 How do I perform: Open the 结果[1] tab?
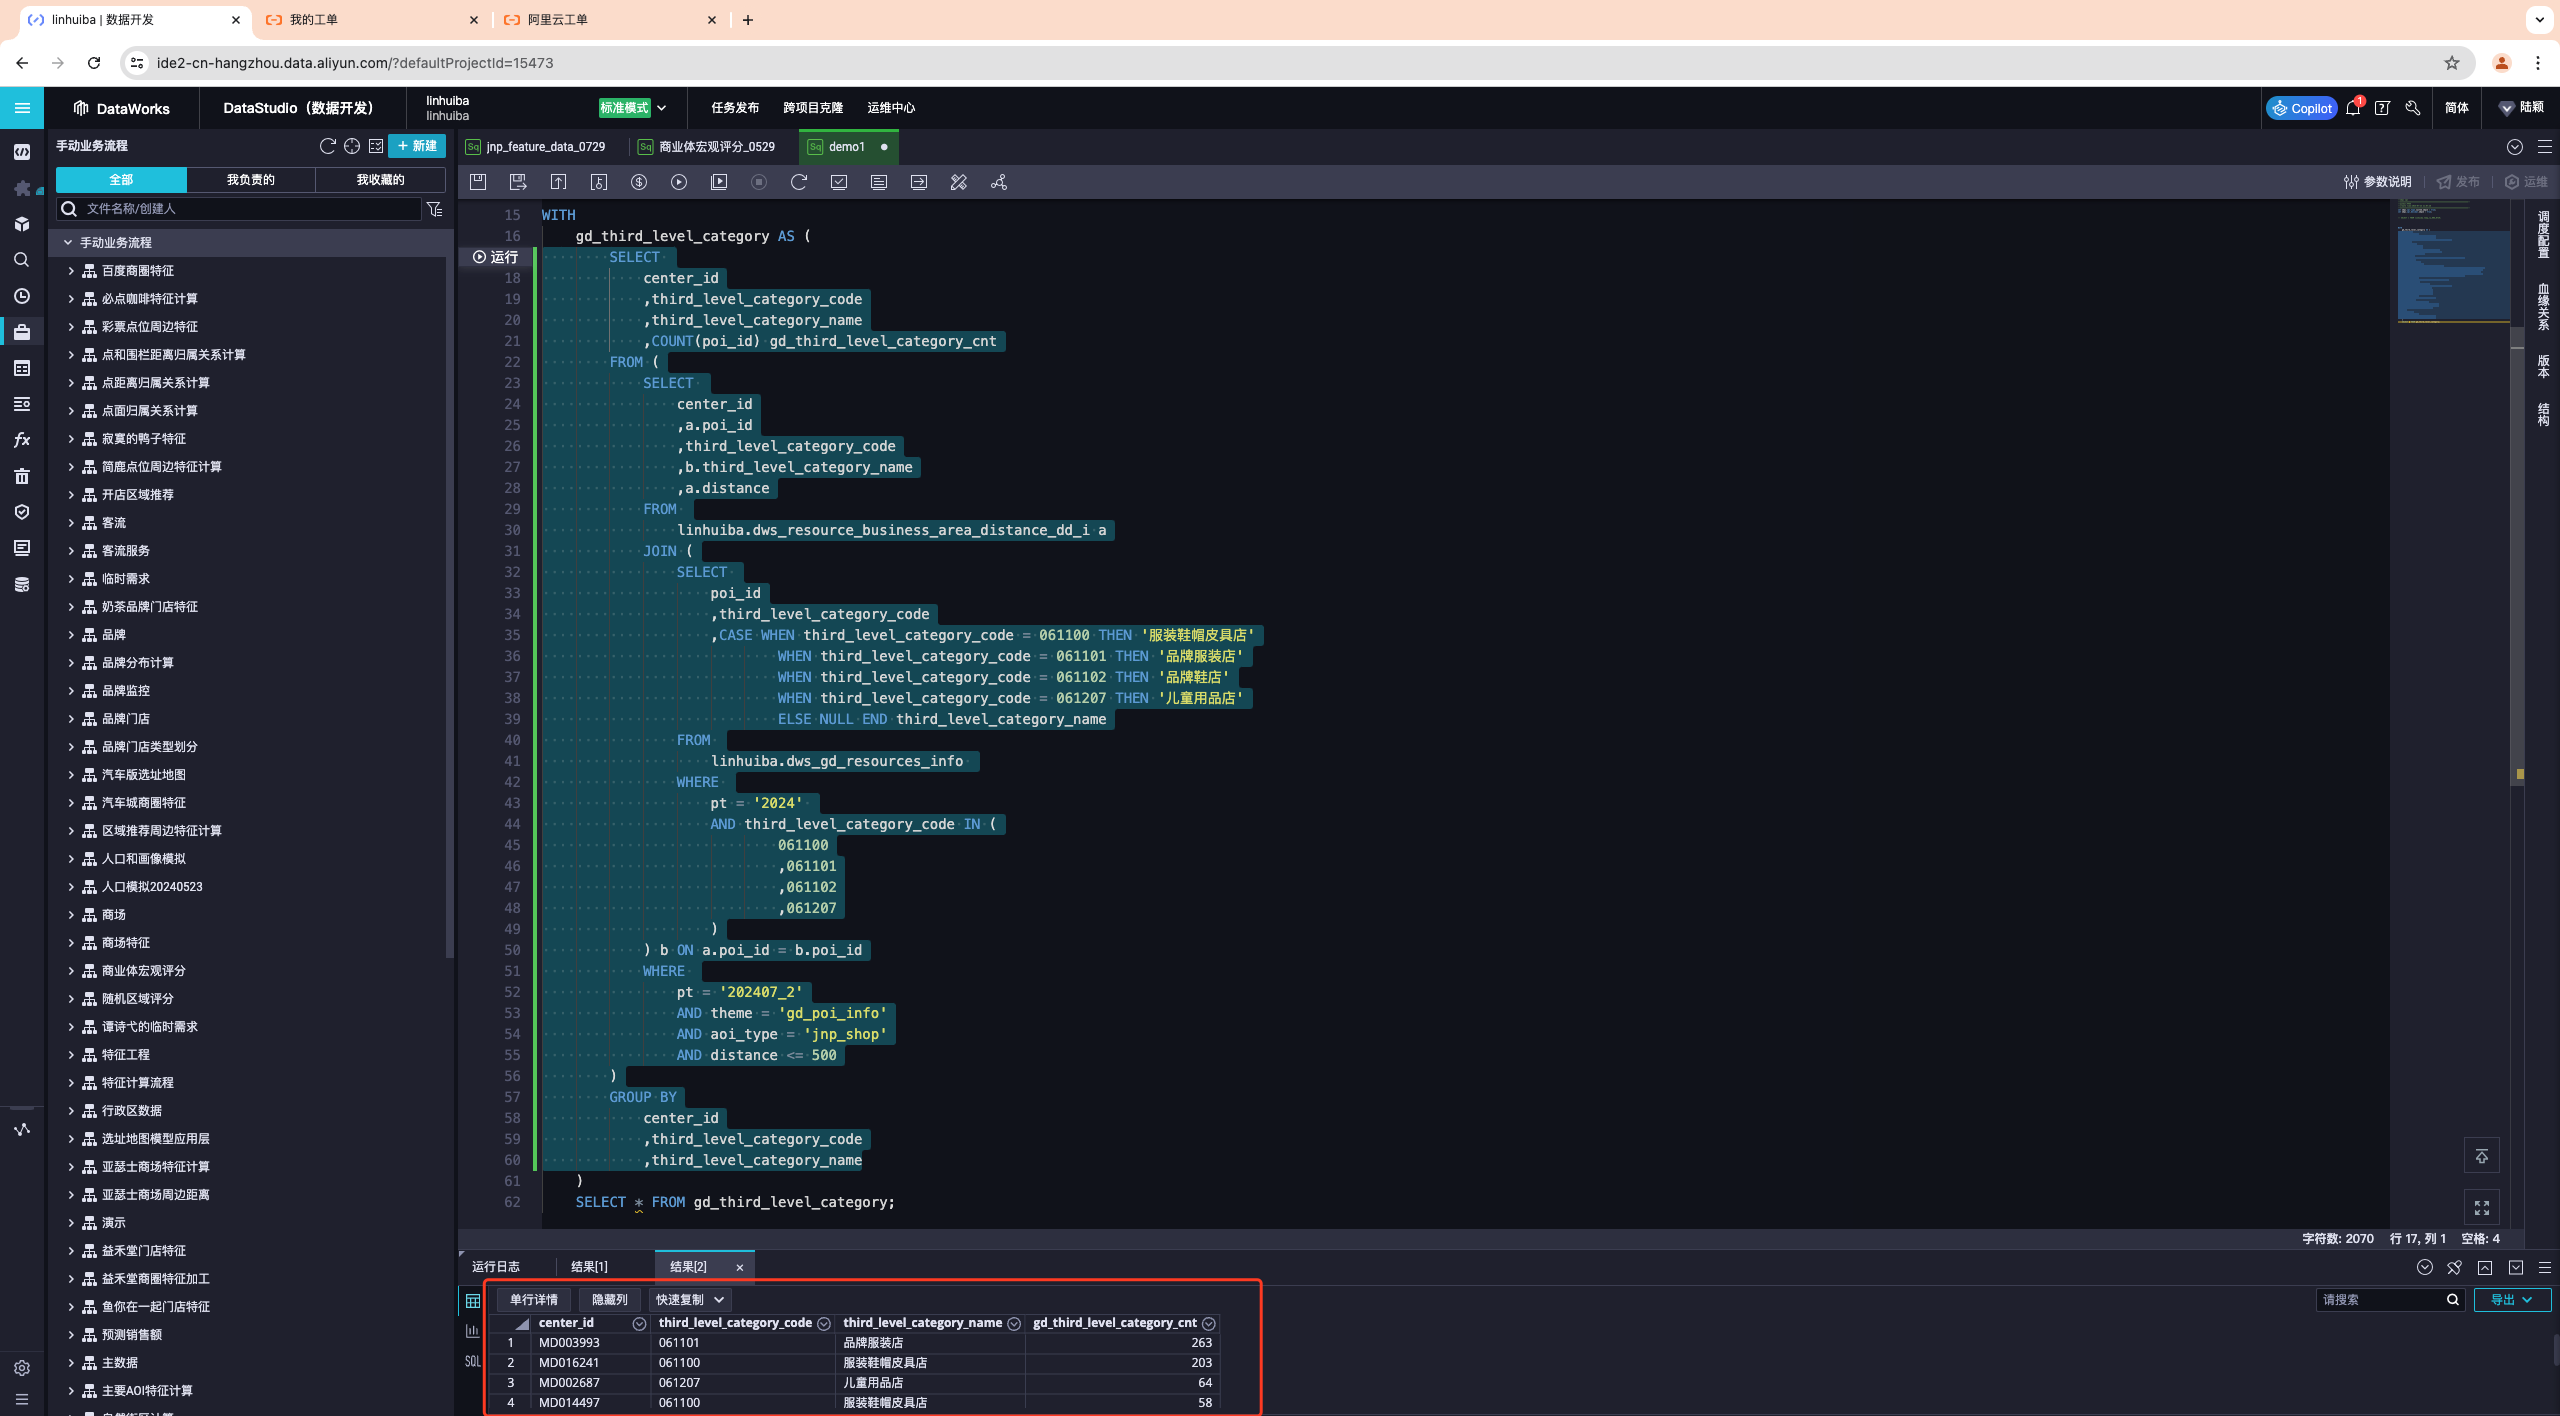589,1266
